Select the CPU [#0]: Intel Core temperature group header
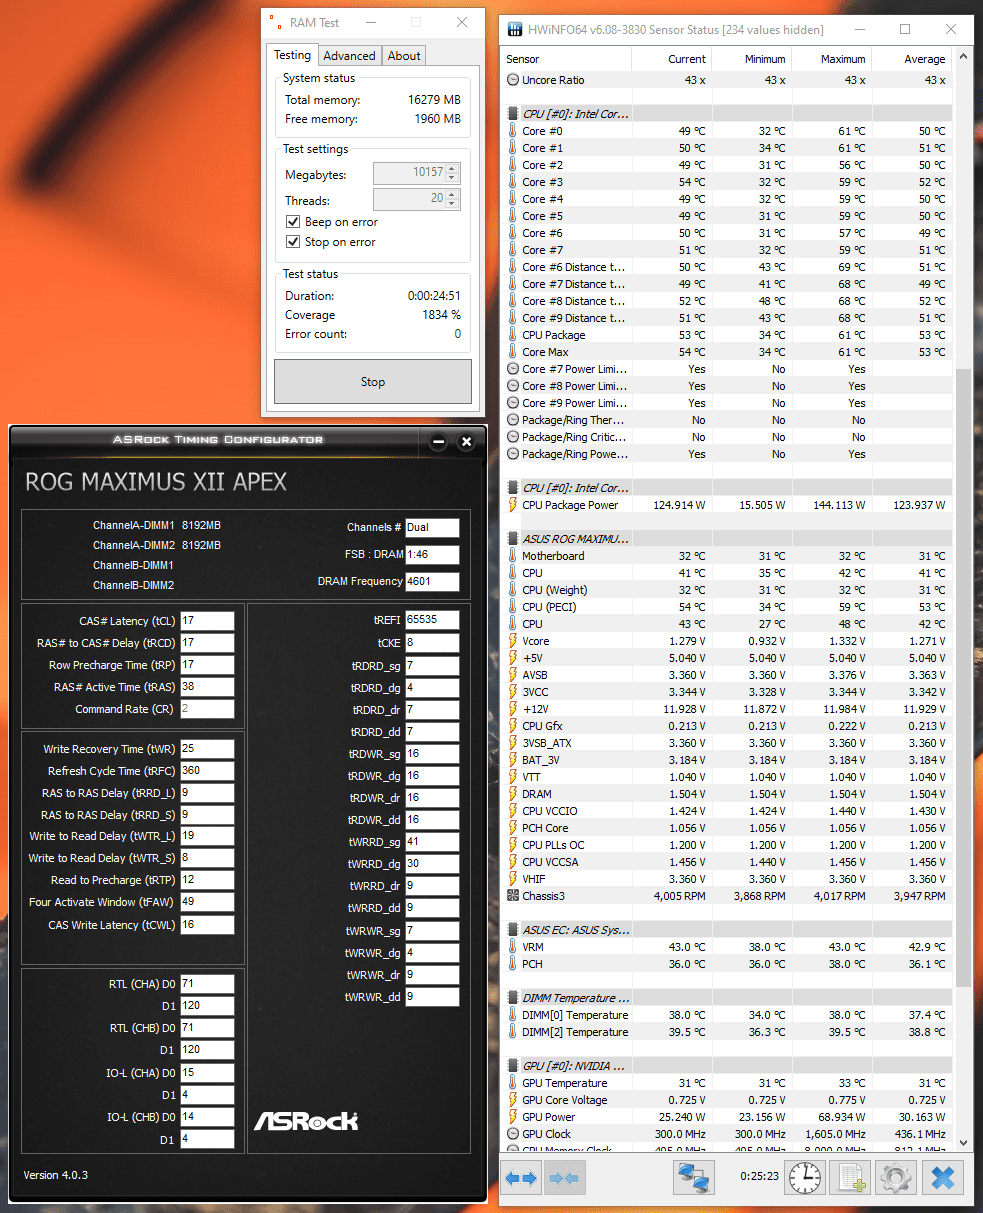 pos(728,114)
